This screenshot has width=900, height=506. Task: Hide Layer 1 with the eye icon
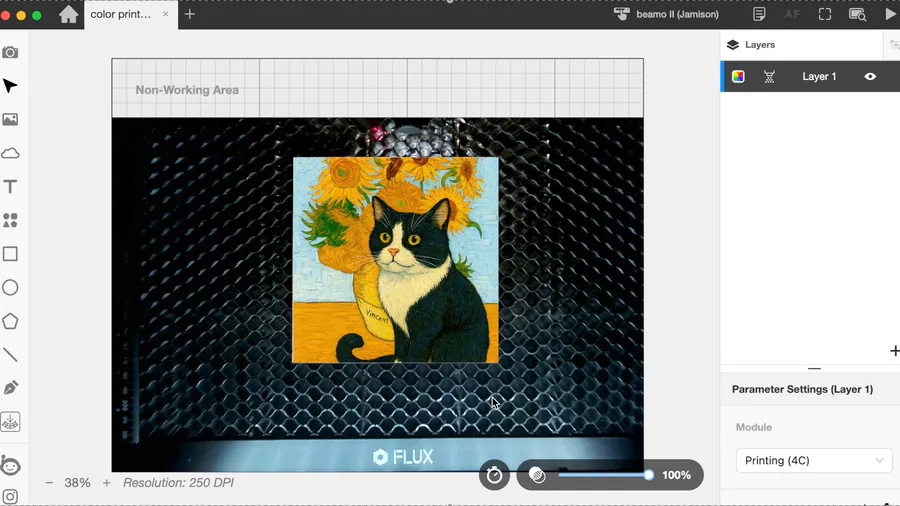[870, 76]
